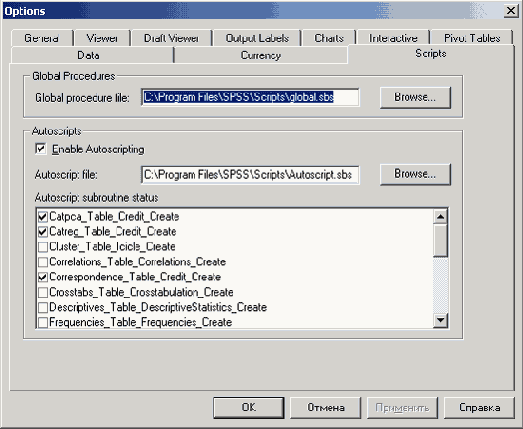523x429 pixels.
Task: Uncheck Catpca_Table_Credit_Create subroutine
Action: point(43,217)
